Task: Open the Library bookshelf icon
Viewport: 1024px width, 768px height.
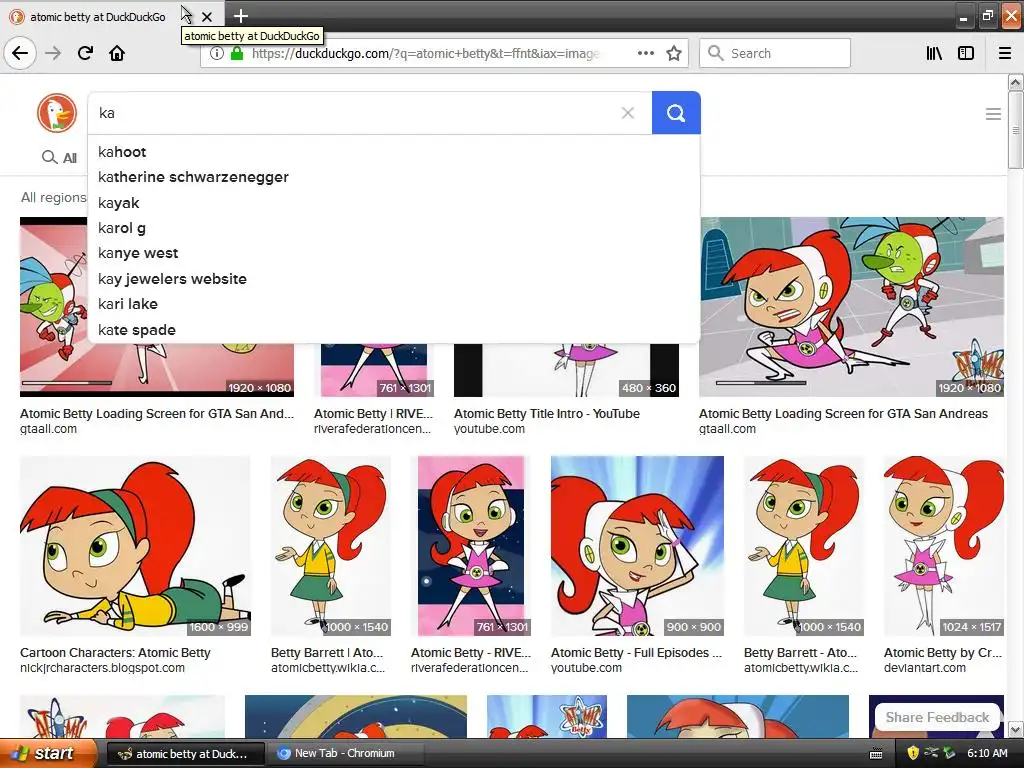Action: tap(934, 53)
